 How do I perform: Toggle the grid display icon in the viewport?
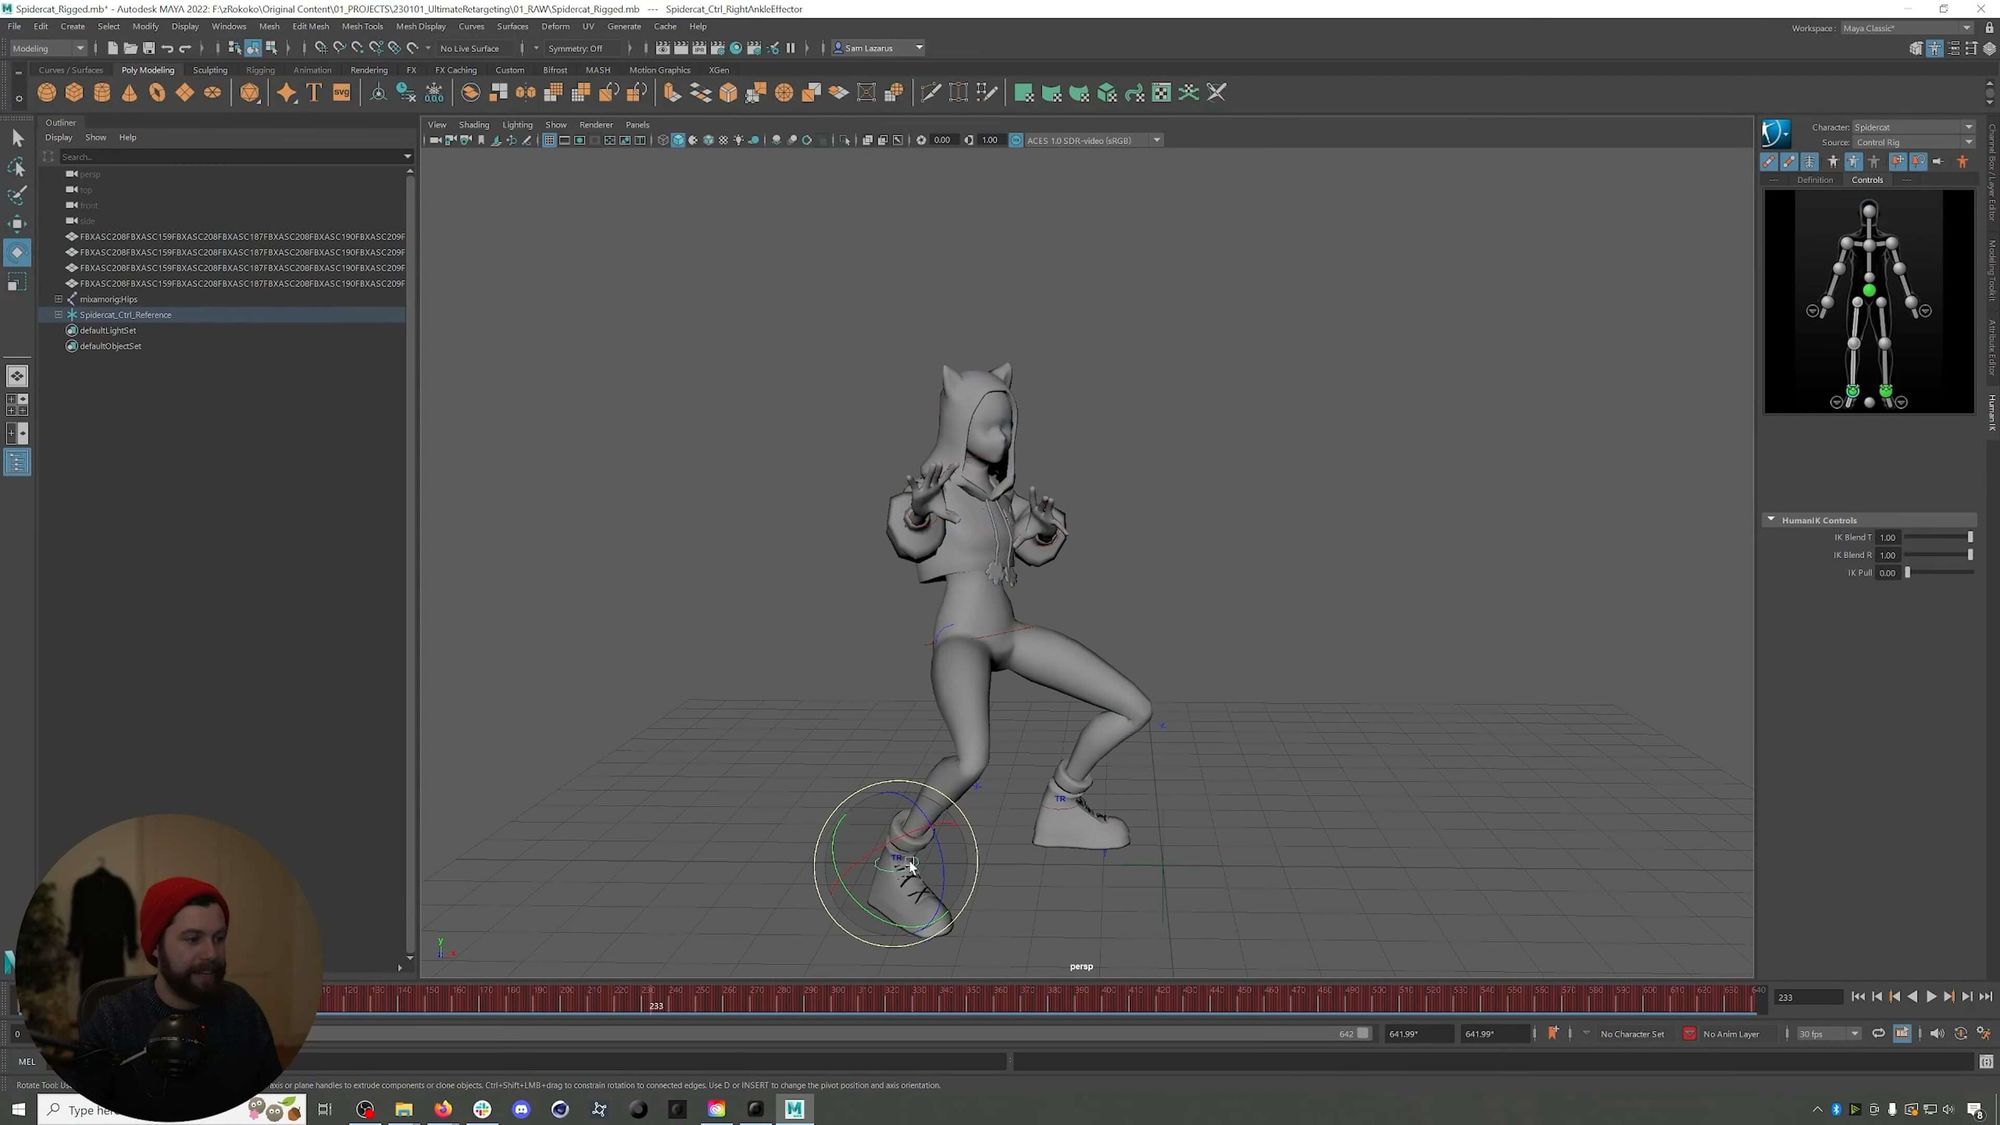(549, 140)
